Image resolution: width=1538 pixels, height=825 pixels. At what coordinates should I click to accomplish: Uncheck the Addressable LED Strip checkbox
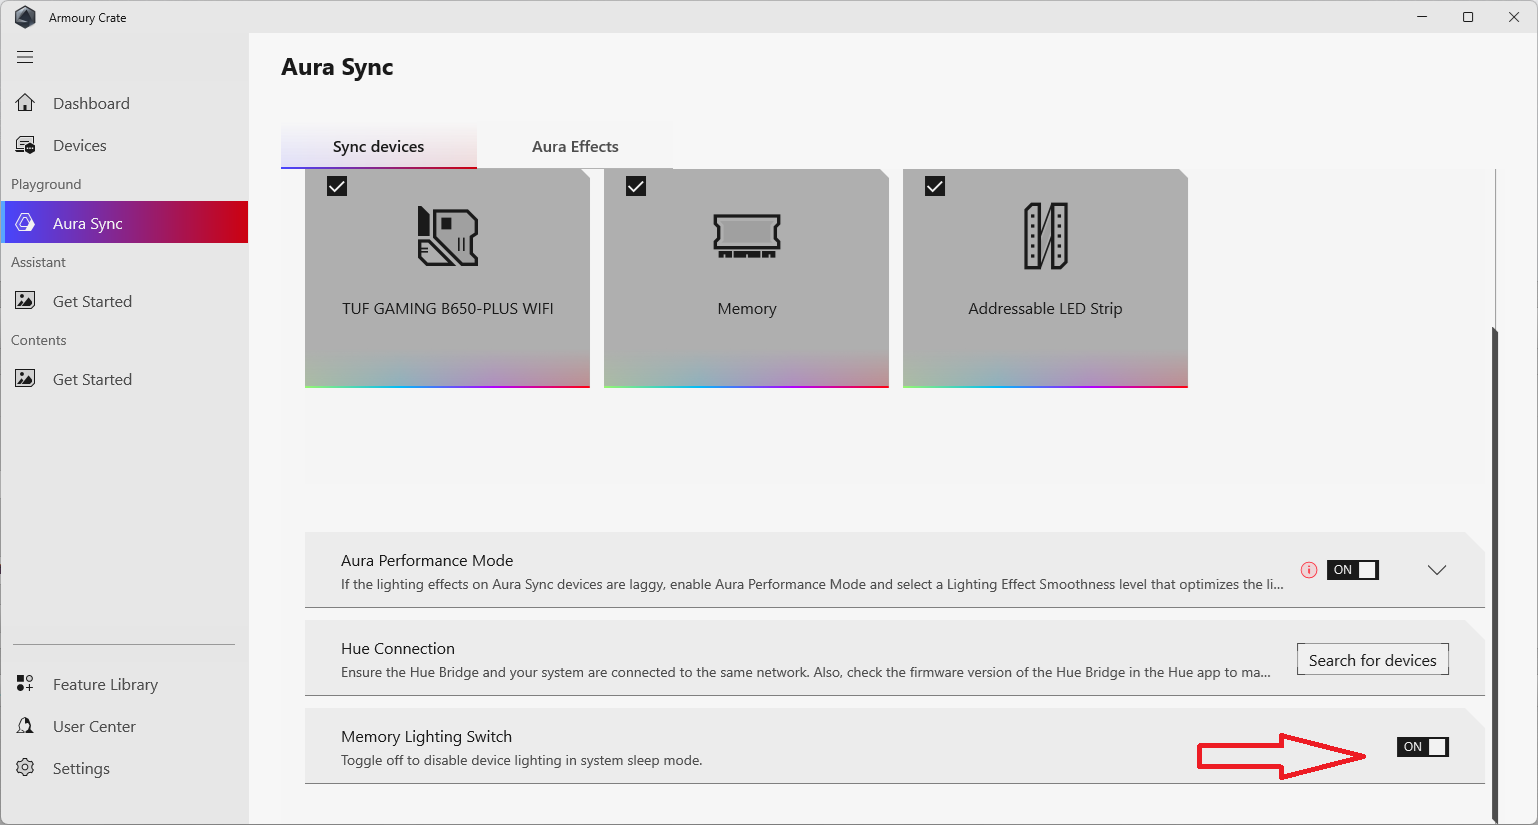[x=935, y=186]
